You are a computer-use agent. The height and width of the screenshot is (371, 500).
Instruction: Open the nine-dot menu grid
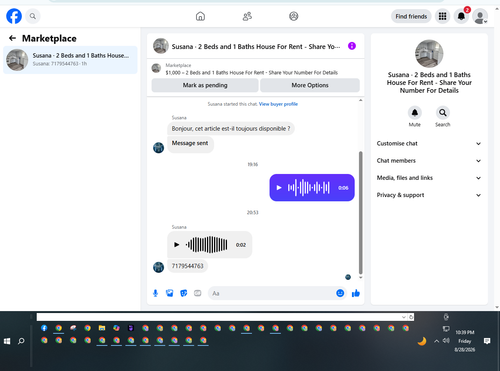pyautogui.click(x=442, y=16)
